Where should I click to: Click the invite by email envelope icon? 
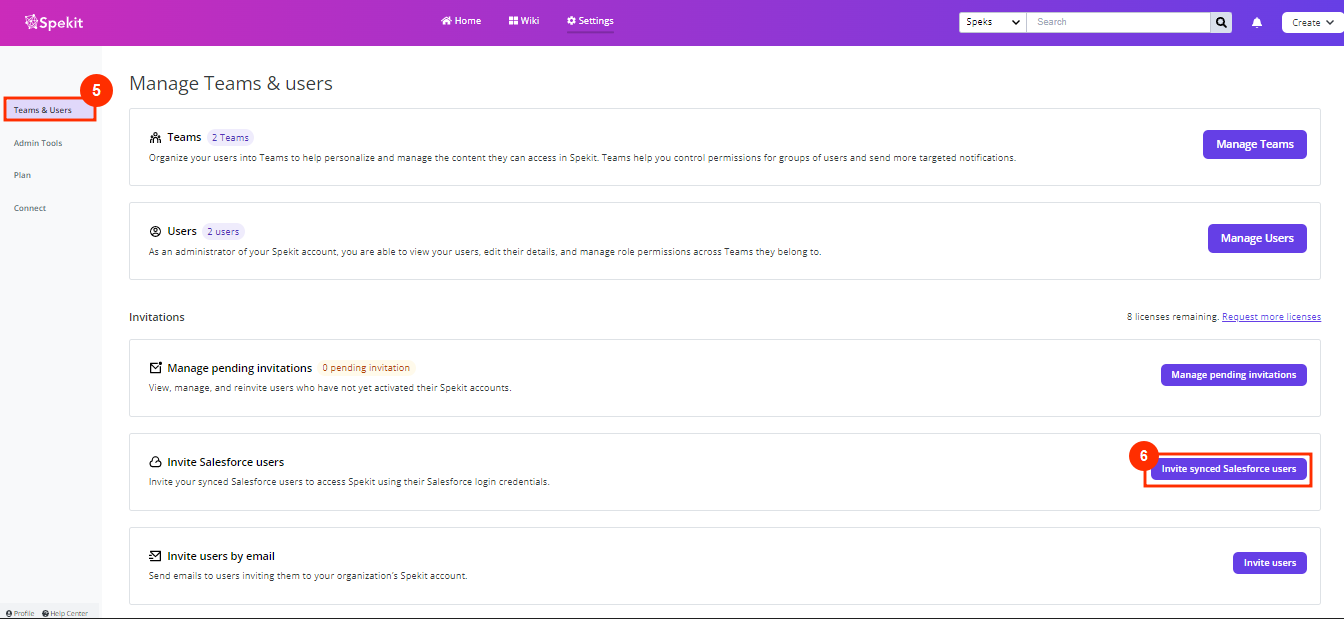tap(155, 556)
